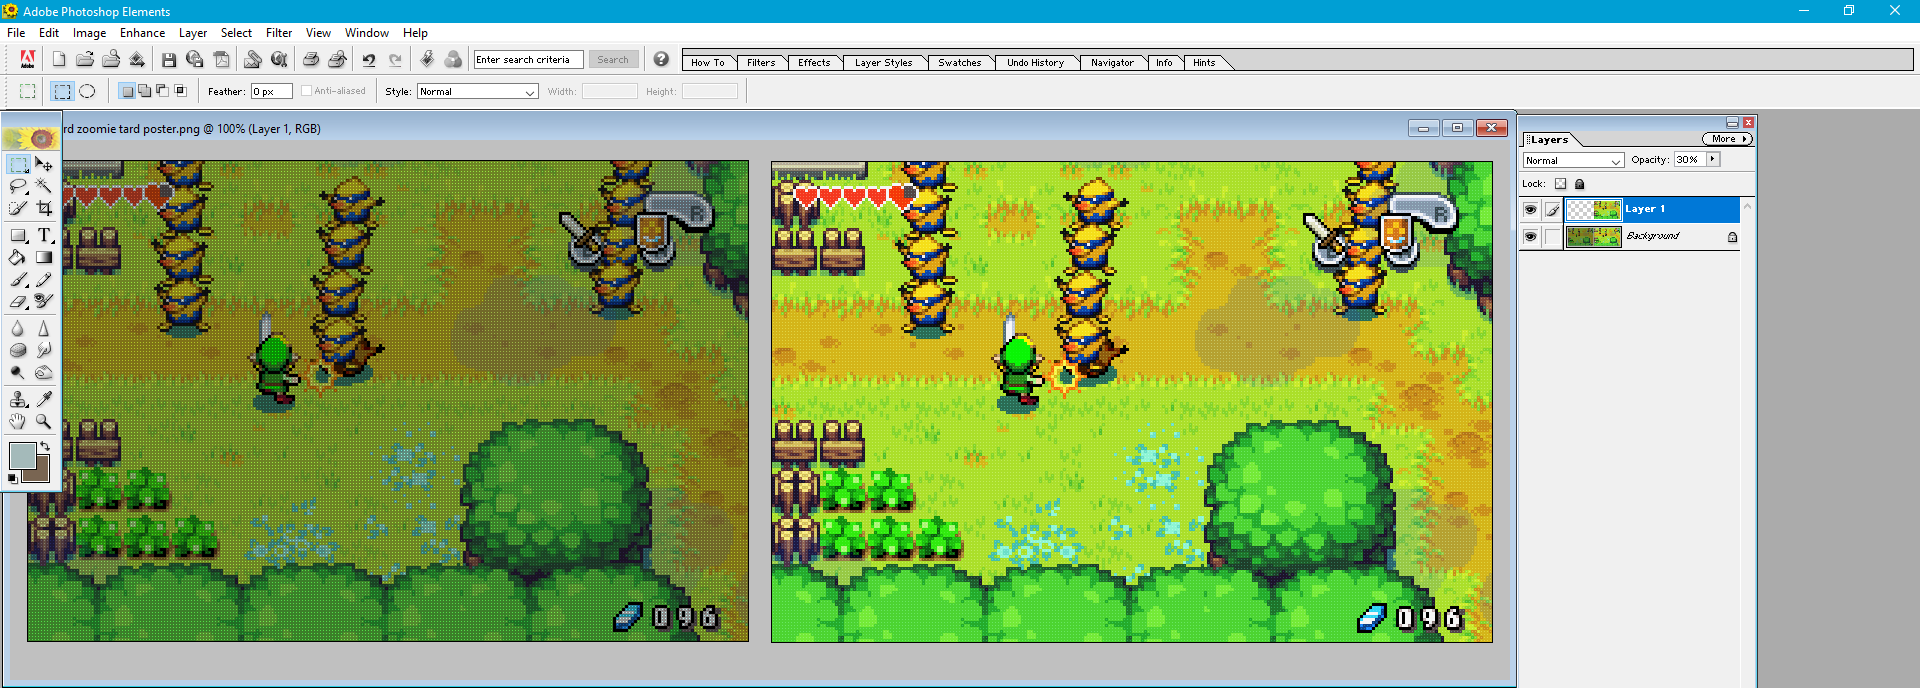Select New selection mode button
This screenshot has width=1920, height=688.
coord(127,91)
